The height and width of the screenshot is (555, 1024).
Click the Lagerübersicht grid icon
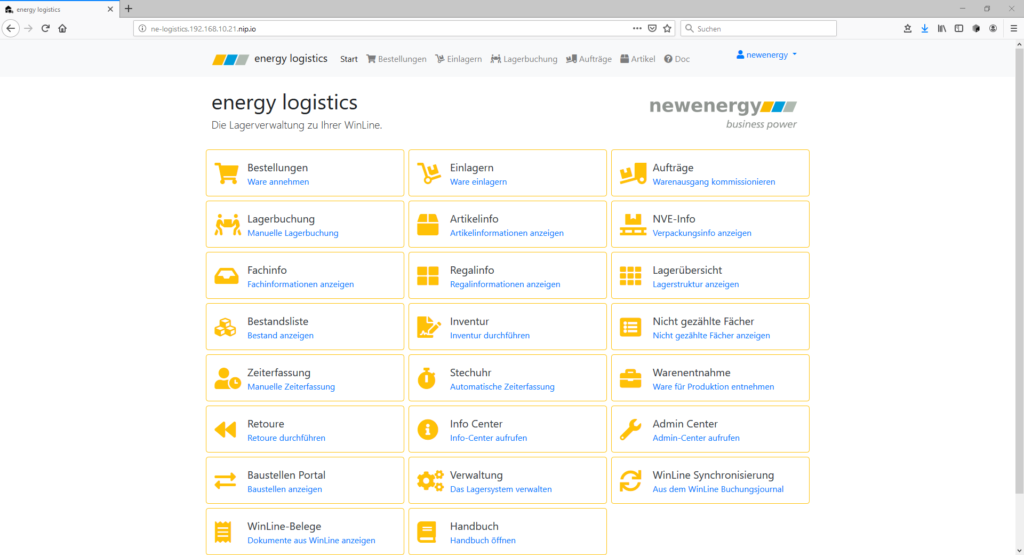pos(631,276)
